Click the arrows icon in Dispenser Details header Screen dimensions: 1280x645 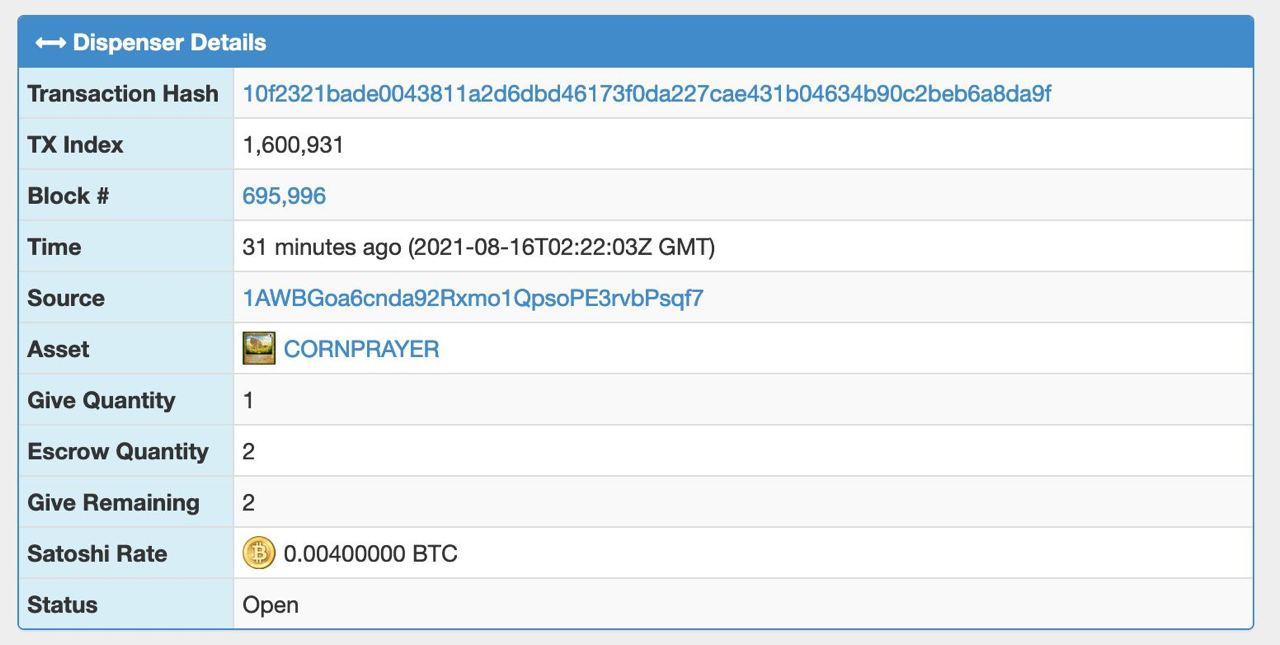click(x=51, y=43)
